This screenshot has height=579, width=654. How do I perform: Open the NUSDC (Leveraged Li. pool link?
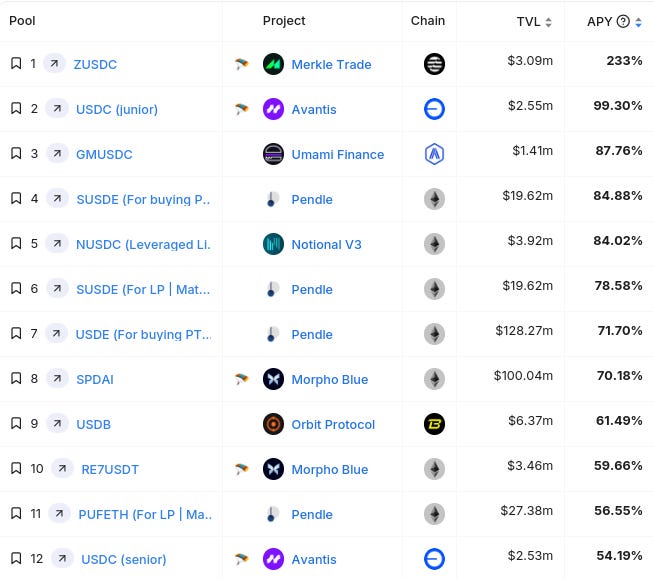[x=143, y=245]
